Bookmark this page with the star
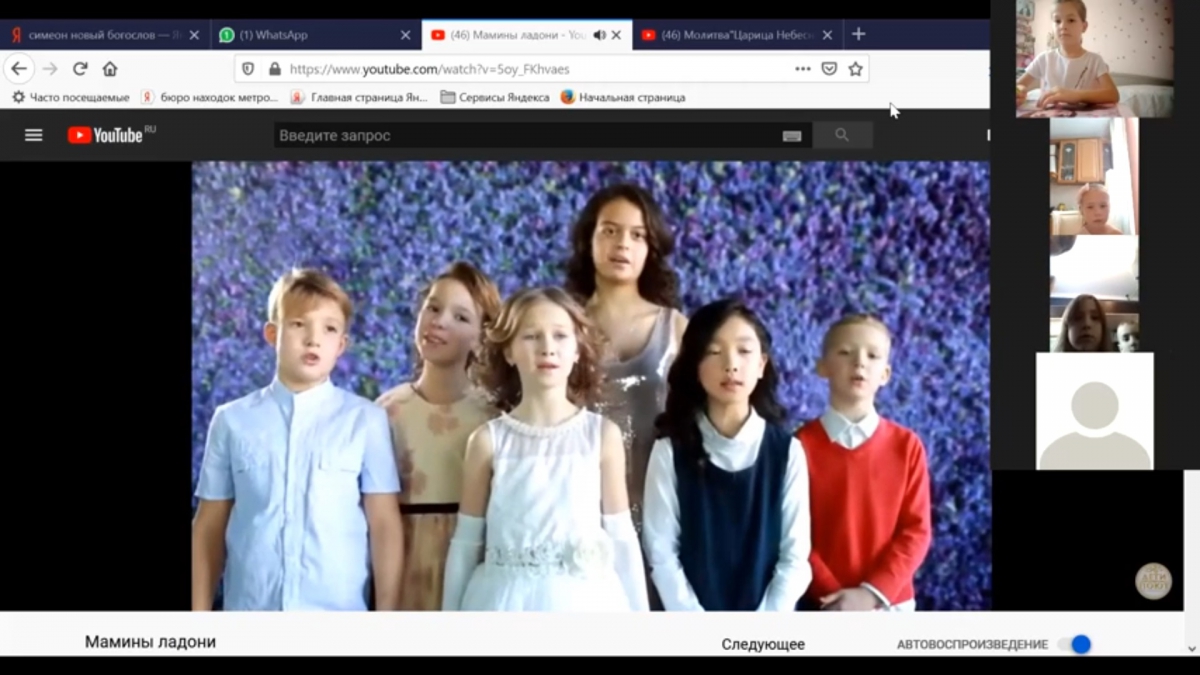Screen dimensions: 1200x675 (x=855, y=69)
